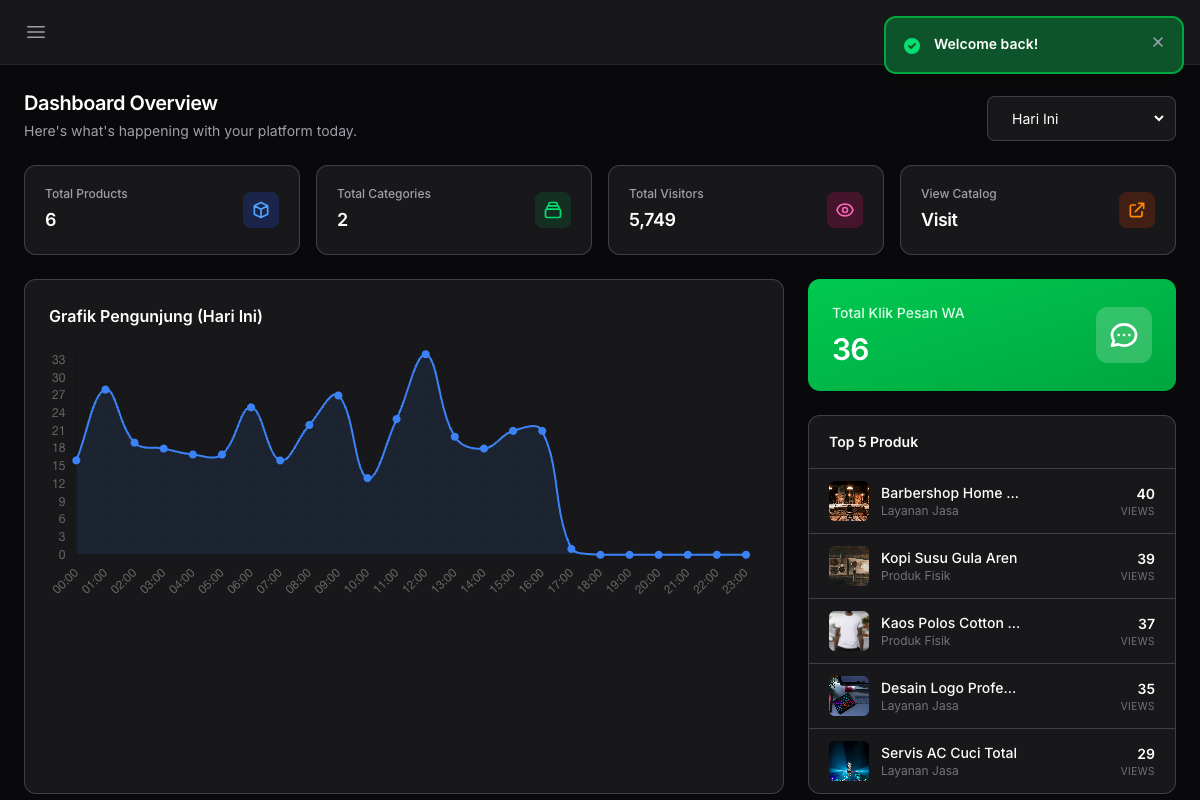Click the chart data point at 06:00
This screenshot has height=800, width=1200.
point(251,407)
